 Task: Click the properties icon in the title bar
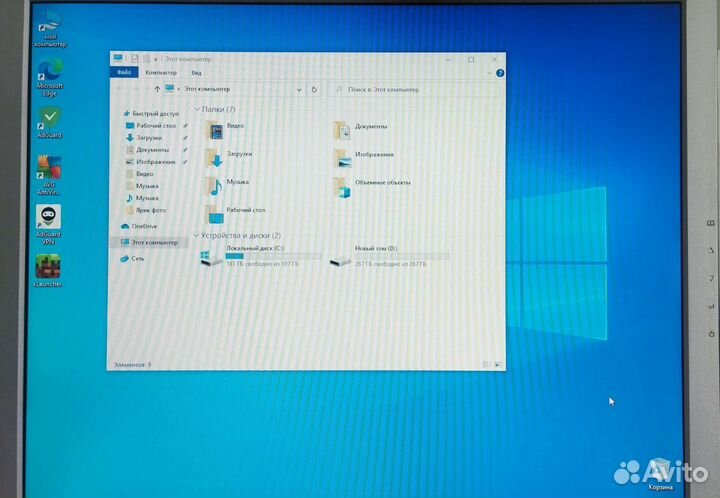135,59
